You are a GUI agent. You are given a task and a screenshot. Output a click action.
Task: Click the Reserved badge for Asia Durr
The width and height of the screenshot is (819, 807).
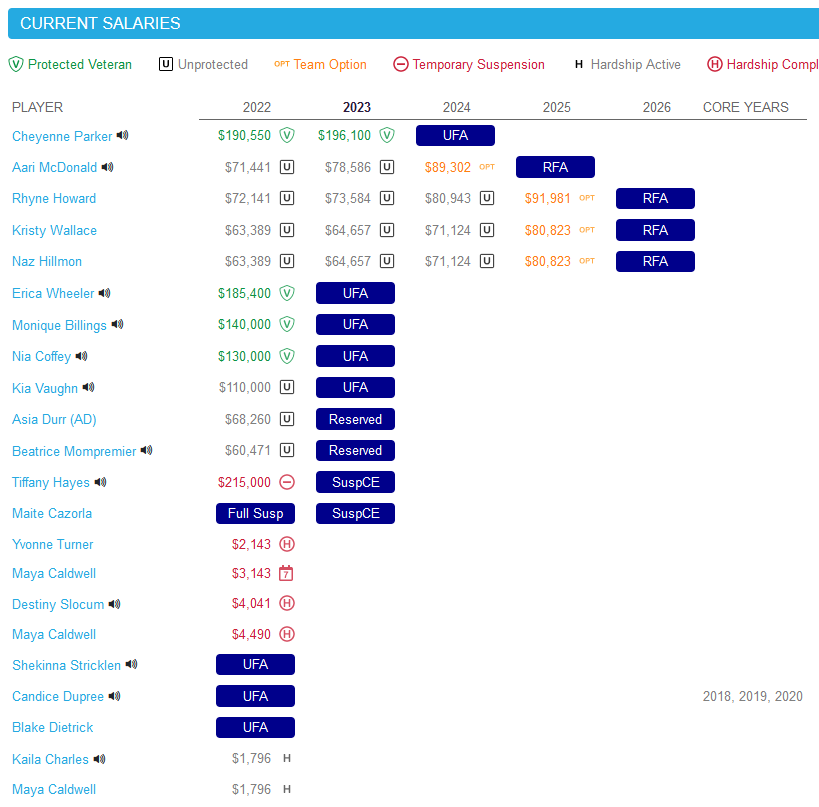coord(355,419)
